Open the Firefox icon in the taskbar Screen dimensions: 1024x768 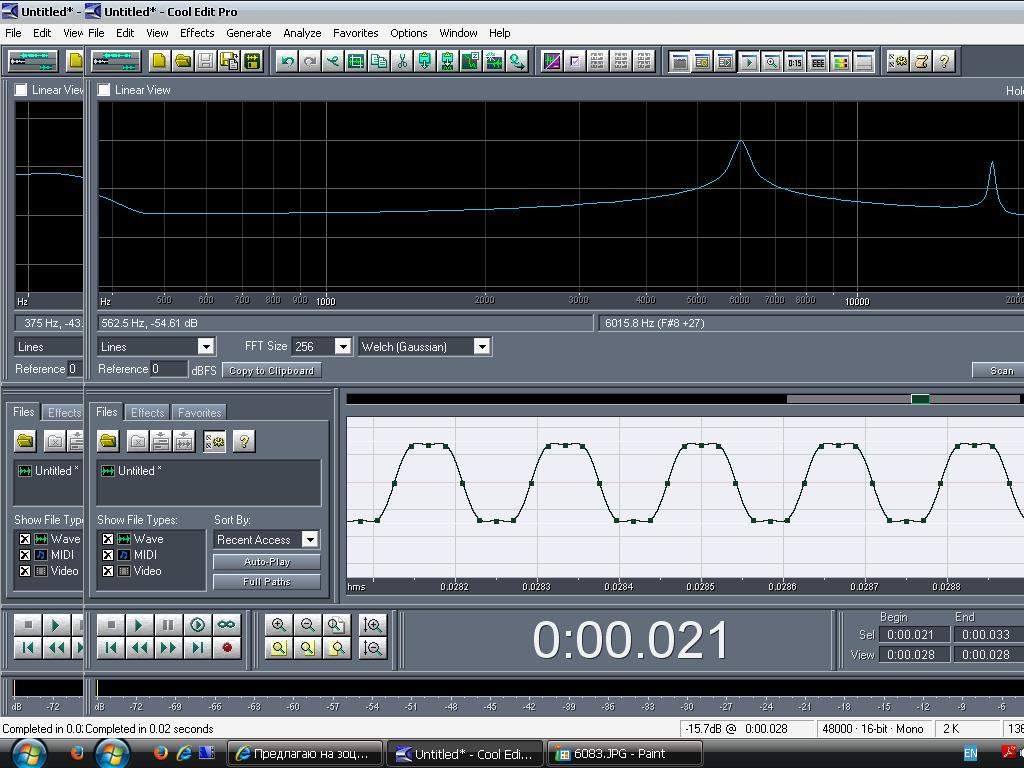coord(160,753)
